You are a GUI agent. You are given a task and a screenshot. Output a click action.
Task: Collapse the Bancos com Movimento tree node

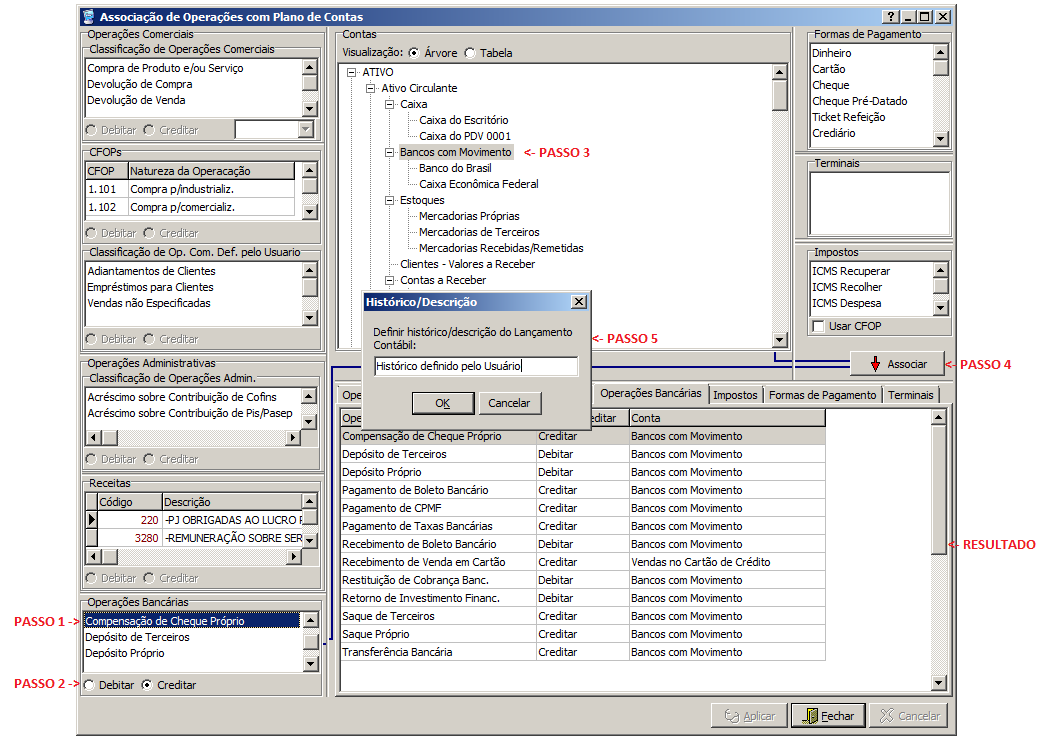(390, 153)
